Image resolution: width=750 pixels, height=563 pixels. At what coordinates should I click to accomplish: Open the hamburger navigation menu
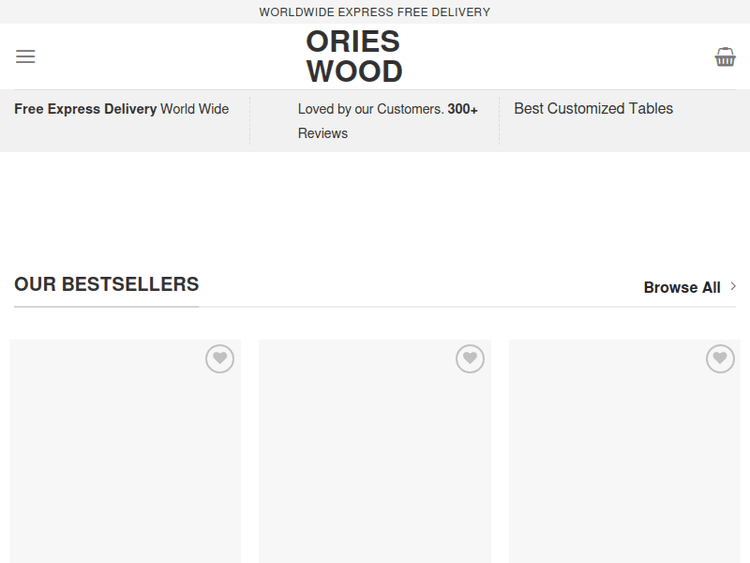[x=25, y=57]
